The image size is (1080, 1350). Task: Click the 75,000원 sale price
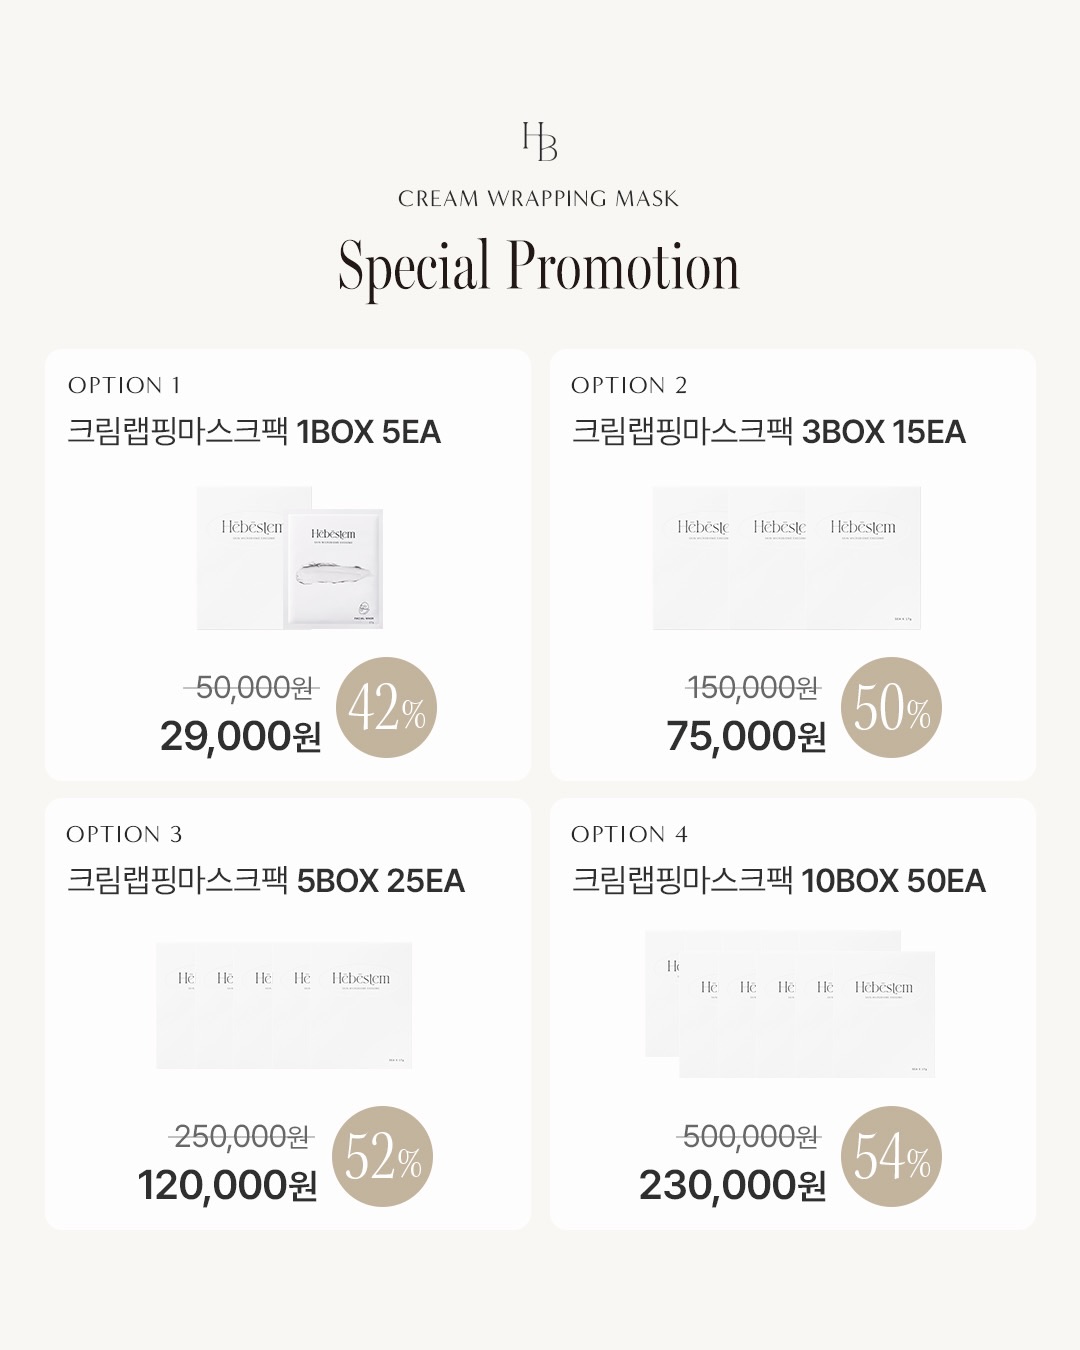(746, 736)
